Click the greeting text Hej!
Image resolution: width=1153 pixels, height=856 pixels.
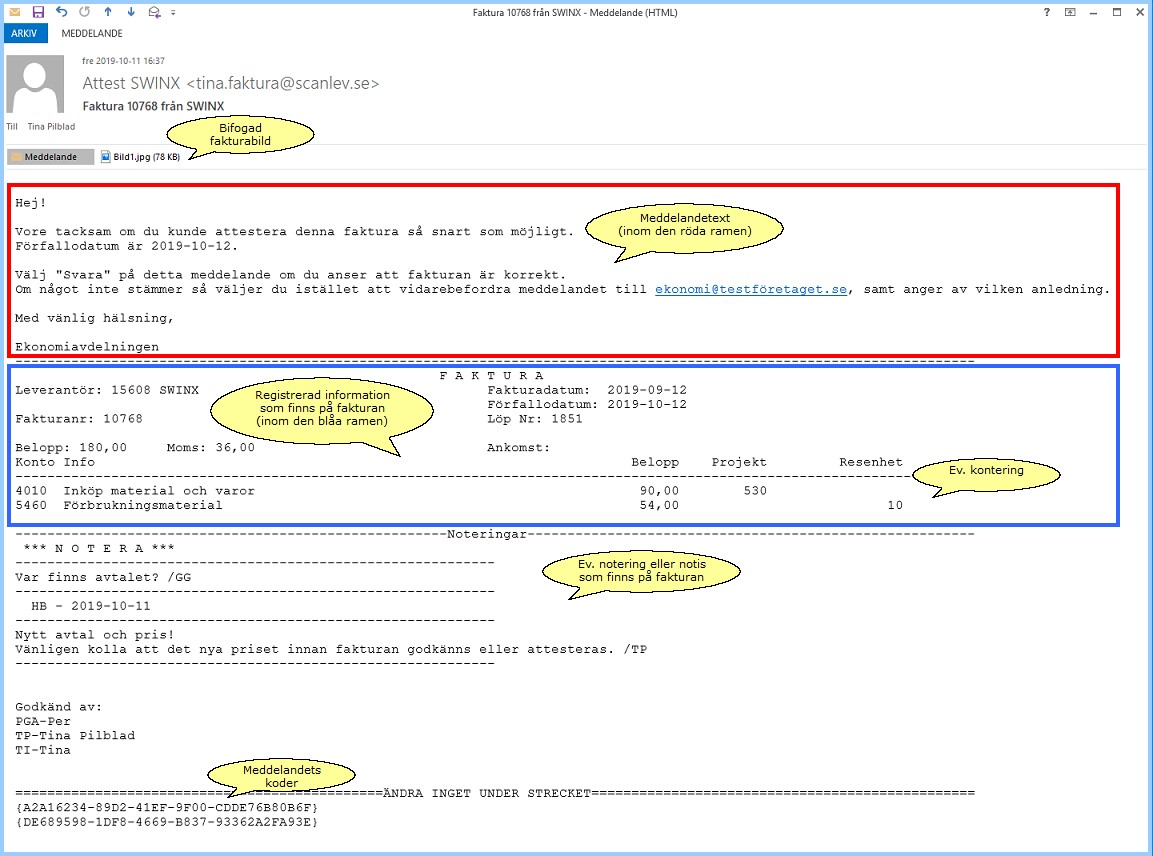31,202
